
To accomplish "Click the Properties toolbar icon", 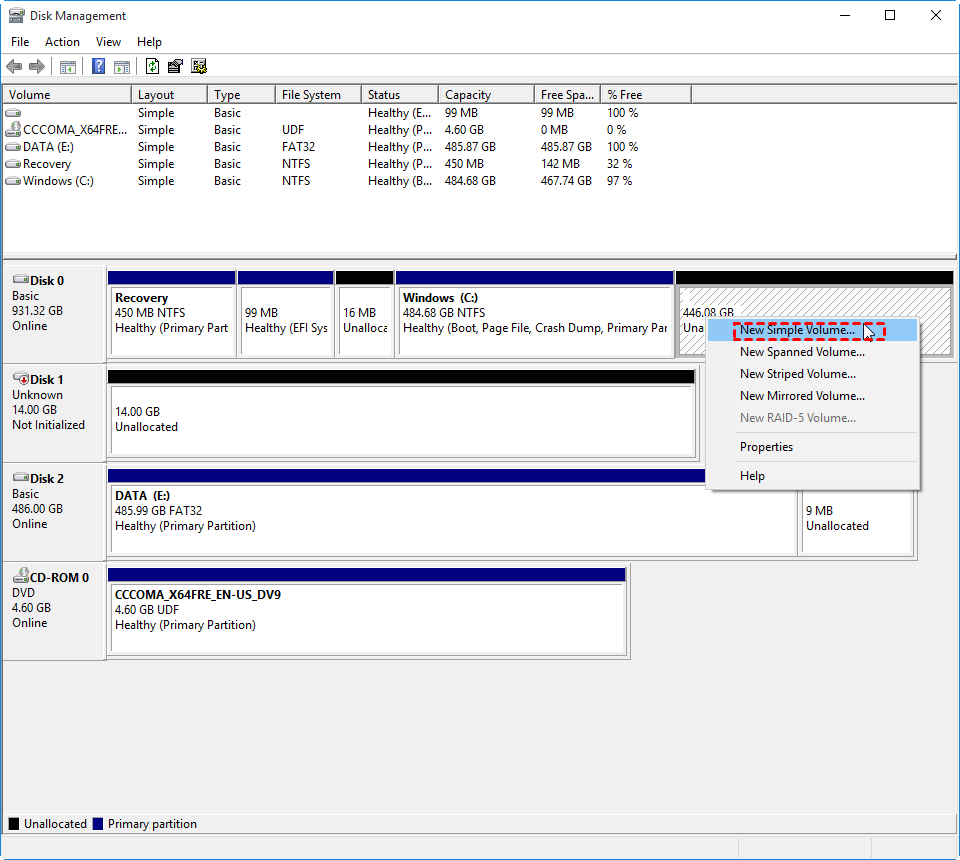I will 175,67.
